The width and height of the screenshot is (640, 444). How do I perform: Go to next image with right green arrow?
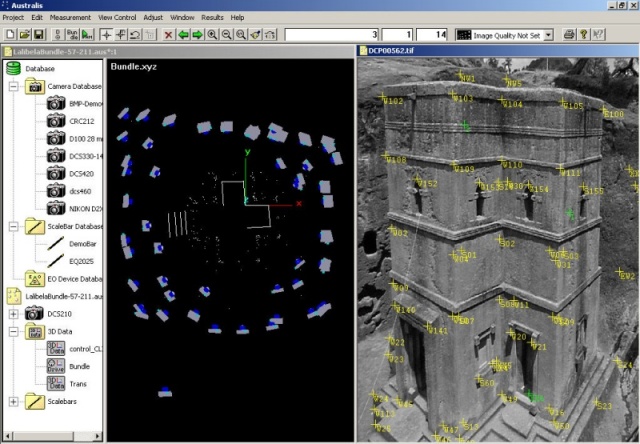point(197,34)
